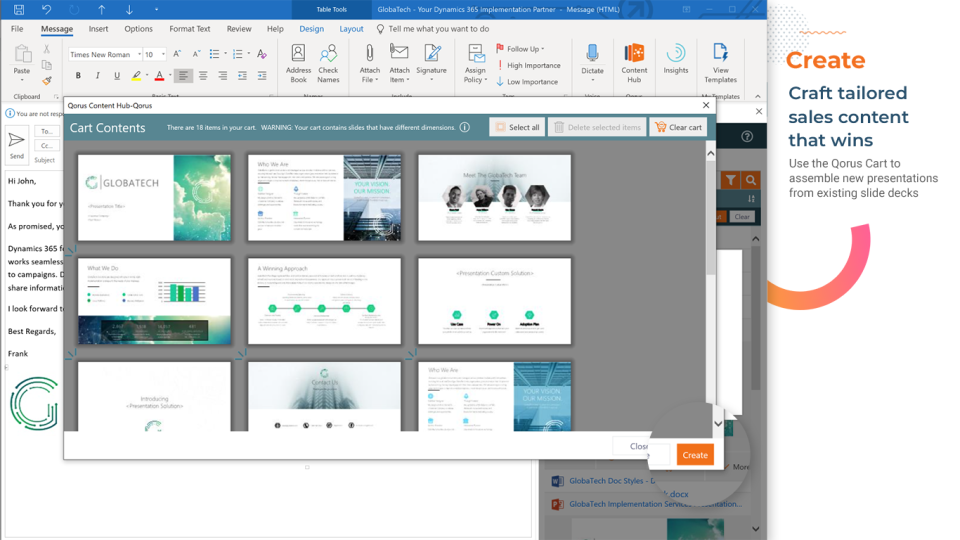Screen dimensions: 960x540
Task: Click the Save icon in title bar
Action: coord(19,9)
